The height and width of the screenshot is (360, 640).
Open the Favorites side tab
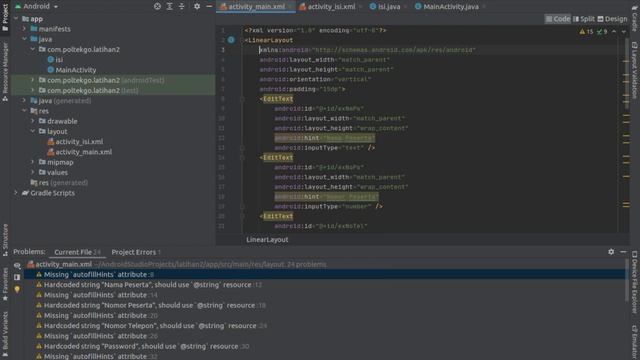[x=5, y=284]
